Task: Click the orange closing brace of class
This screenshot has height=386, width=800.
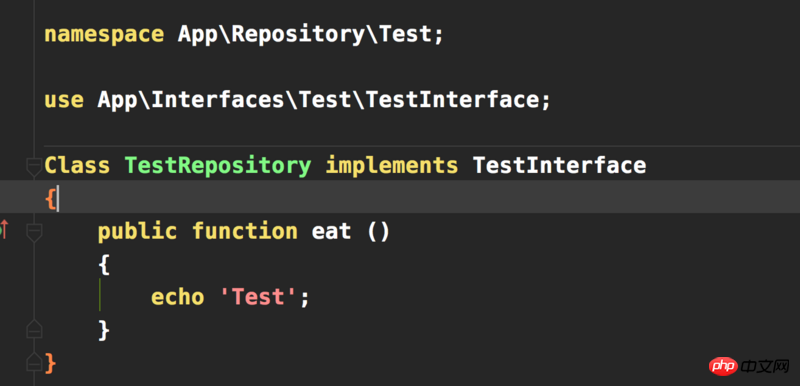Action: point(50,363)
